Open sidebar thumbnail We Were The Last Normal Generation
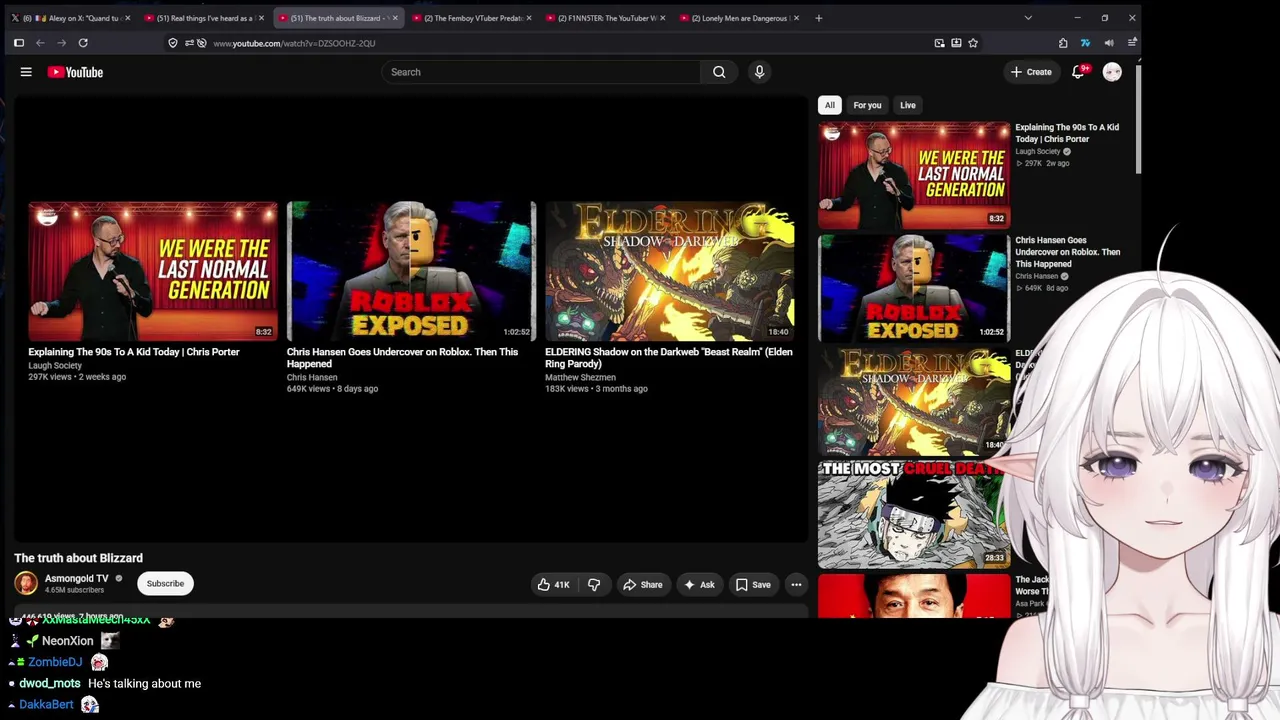 914,175
